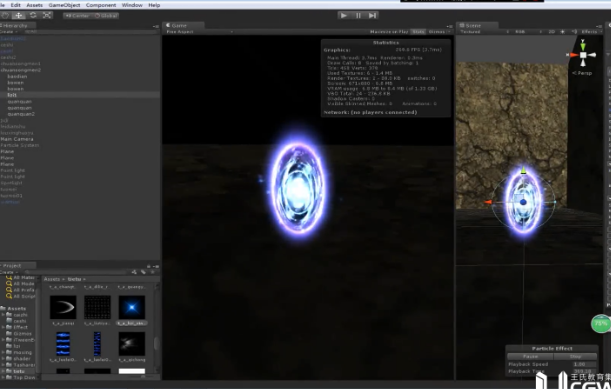Select the All Scripts favorite search
The image size is (611, 389).
(21, 296)
